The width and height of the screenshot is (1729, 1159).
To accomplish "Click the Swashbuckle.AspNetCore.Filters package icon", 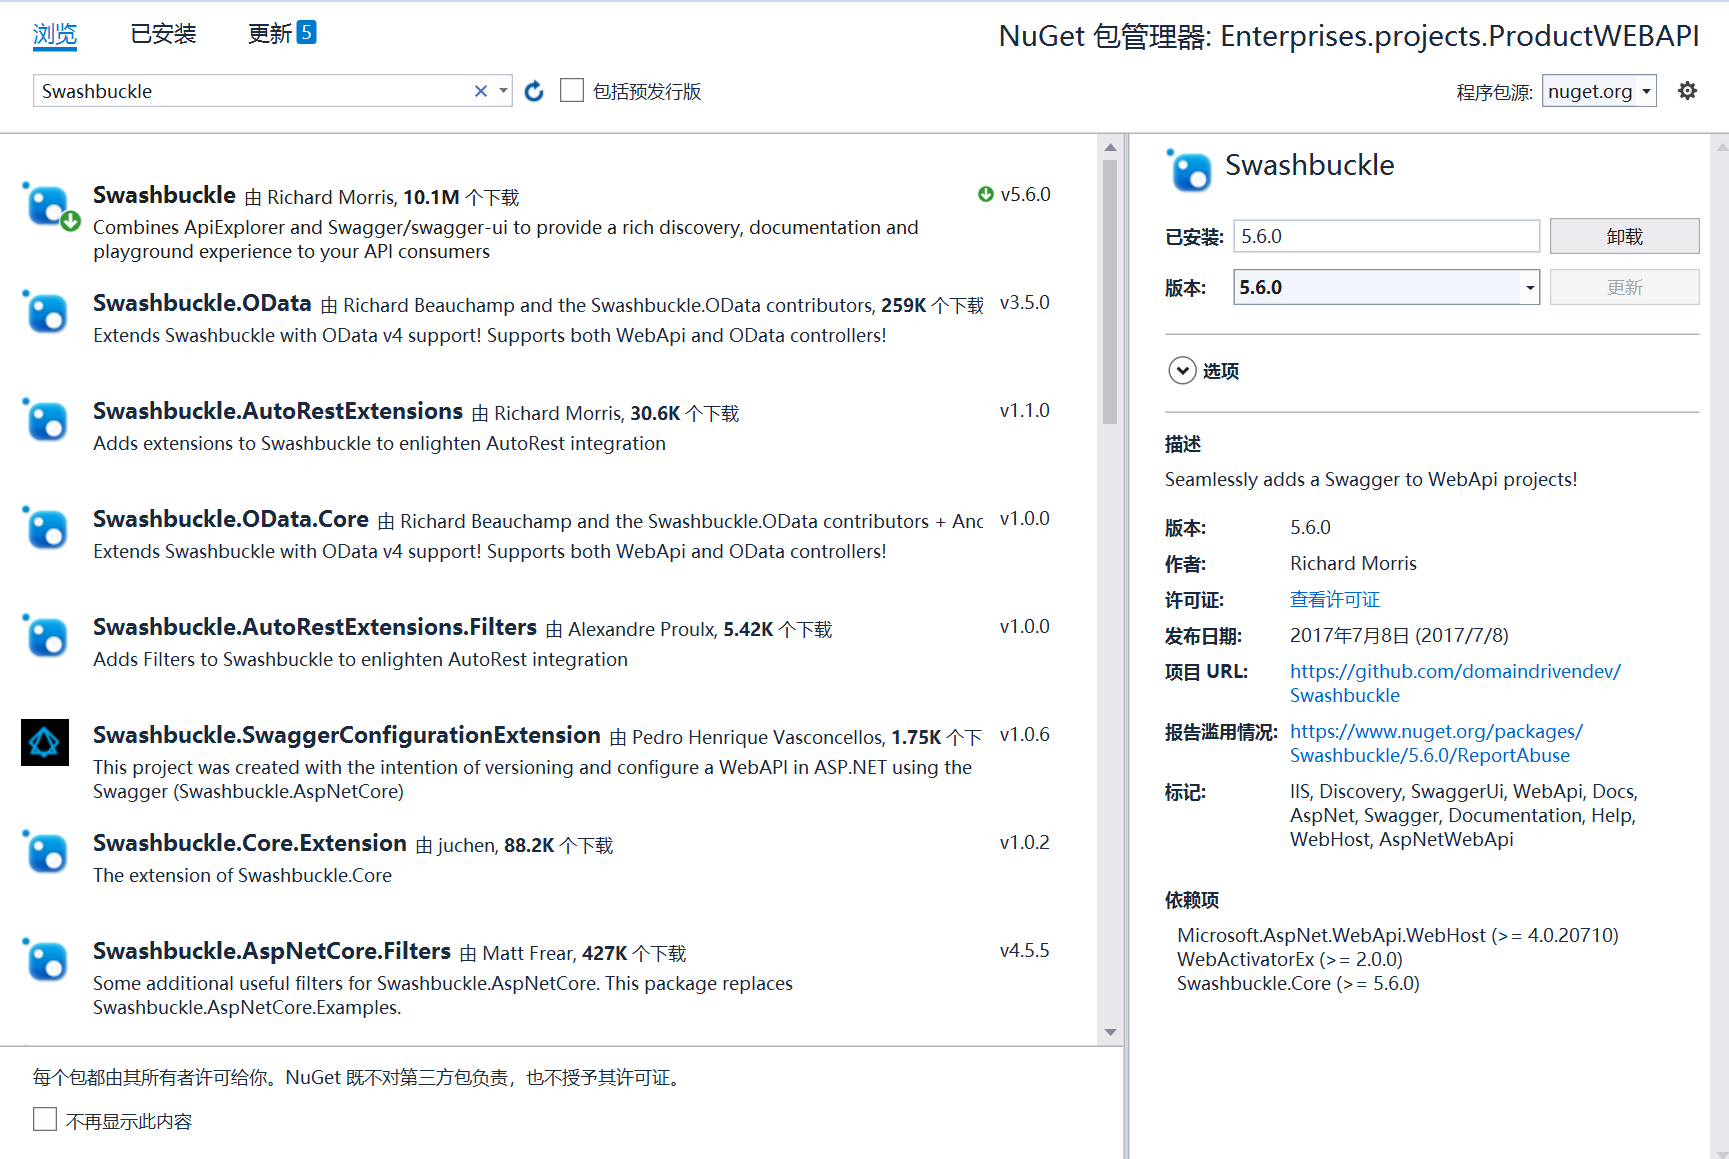I will (x=45, y=961).
